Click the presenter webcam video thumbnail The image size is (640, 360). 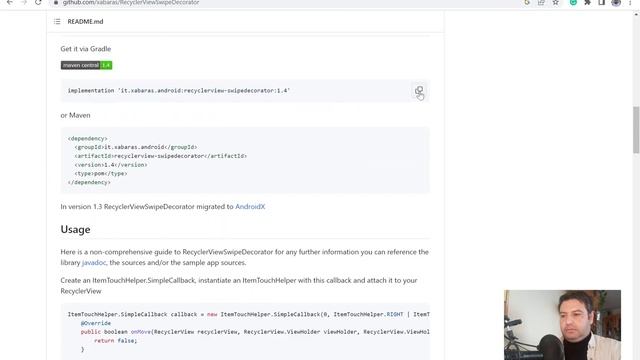tap(562, 325)
